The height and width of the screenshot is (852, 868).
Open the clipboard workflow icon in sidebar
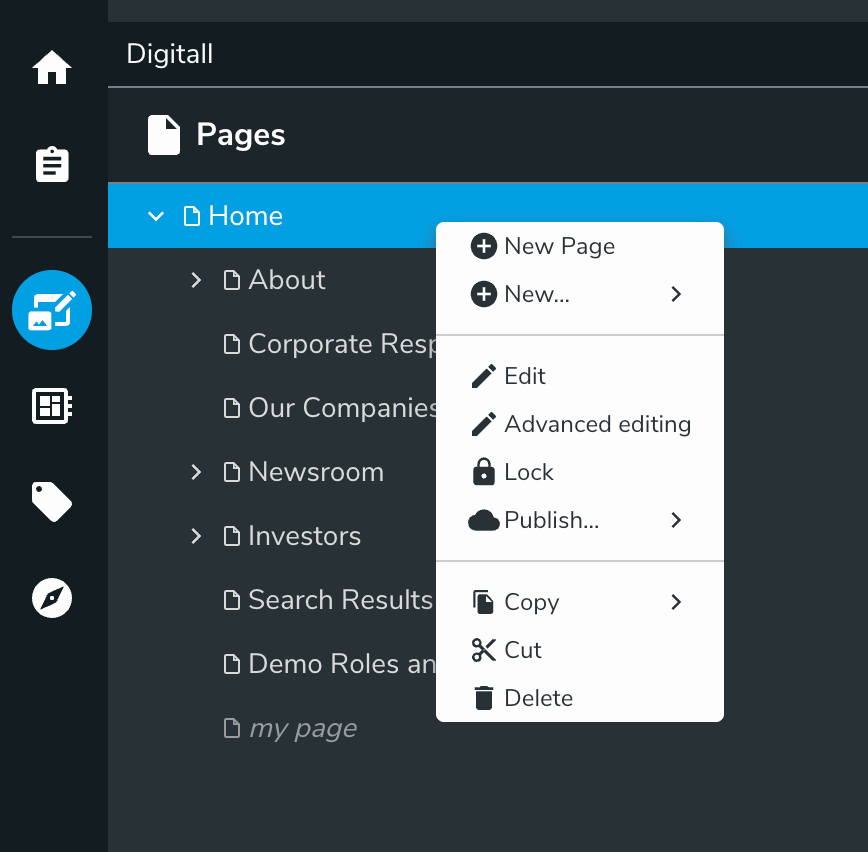point(52,165)
